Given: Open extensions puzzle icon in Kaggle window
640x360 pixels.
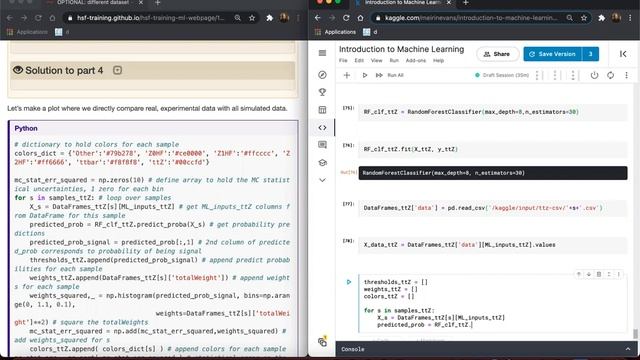Looking at the screenshot, I should tap(602, 18).
